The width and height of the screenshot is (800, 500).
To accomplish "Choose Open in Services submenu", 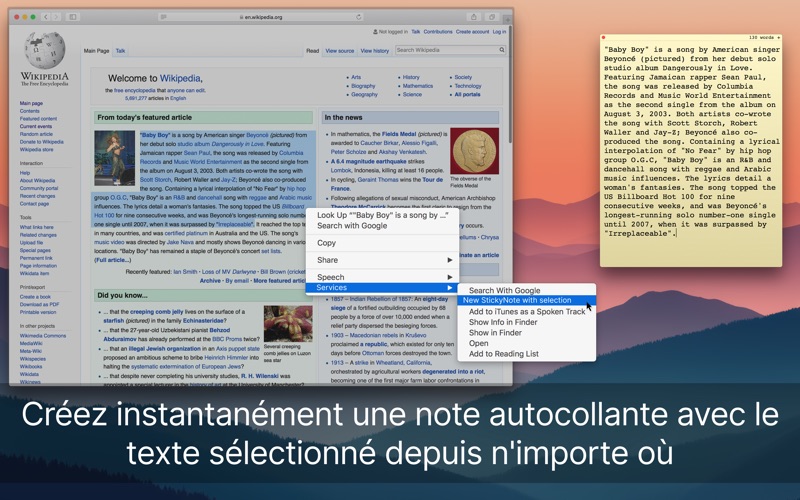I will tap(527, 343).
